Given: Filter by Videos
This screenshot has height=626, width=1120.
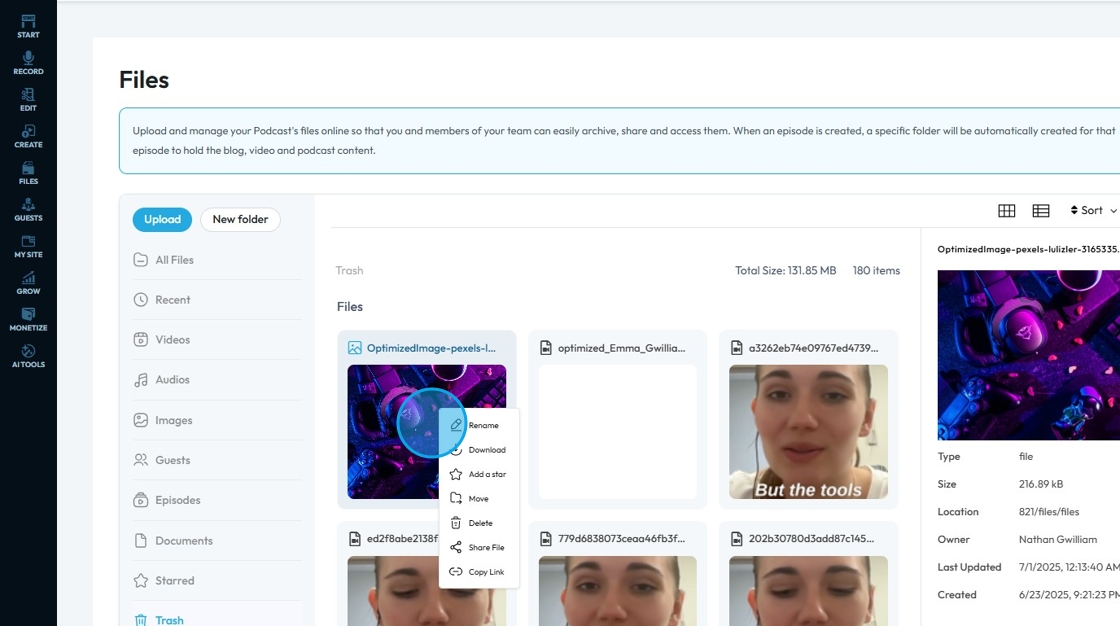Looking at the screenshot, I should click(217, 339).
